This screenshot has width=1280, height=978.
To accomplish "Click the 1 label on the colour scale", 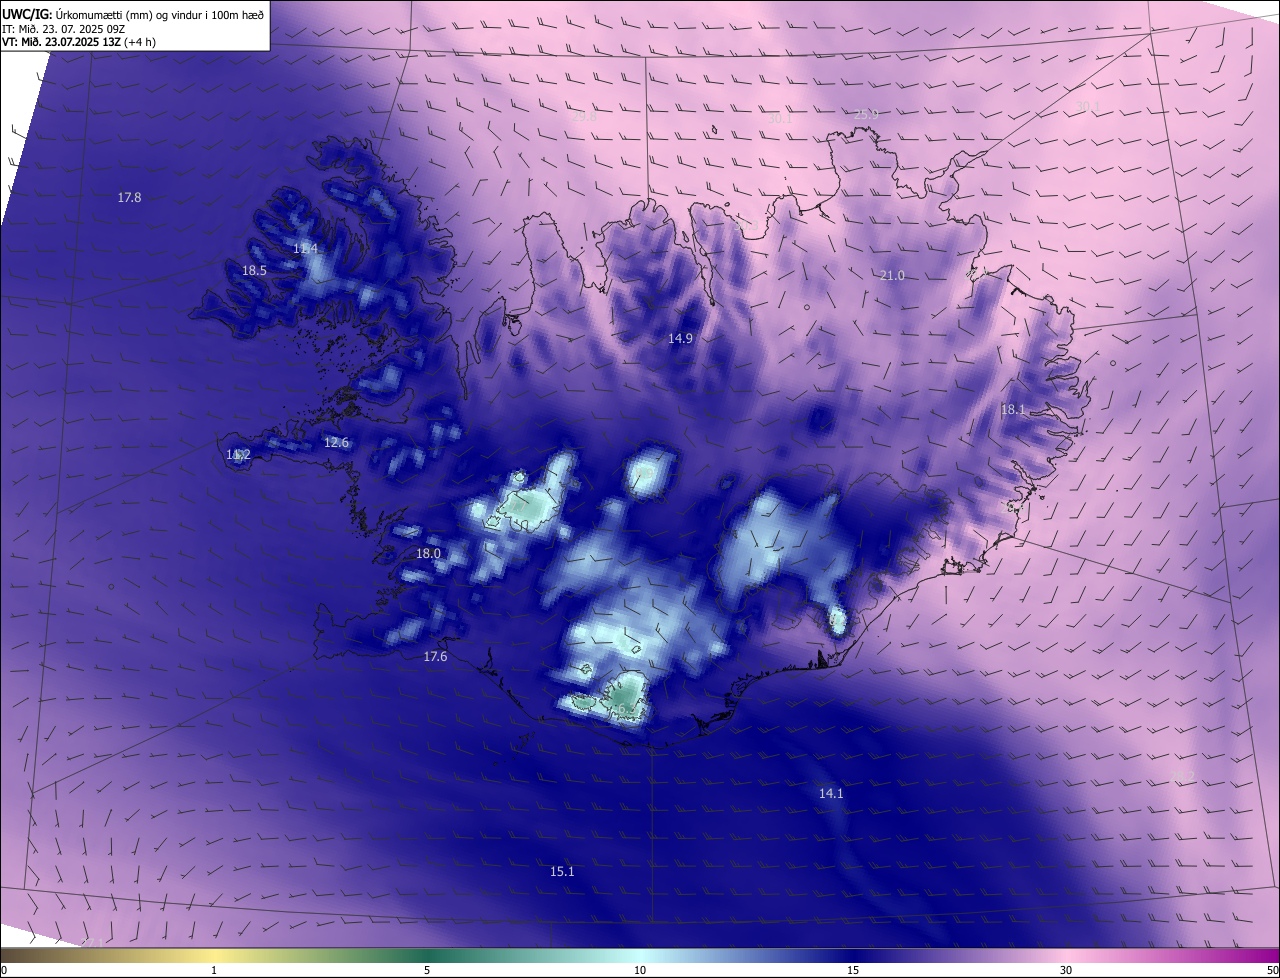I will click(214, 970).
